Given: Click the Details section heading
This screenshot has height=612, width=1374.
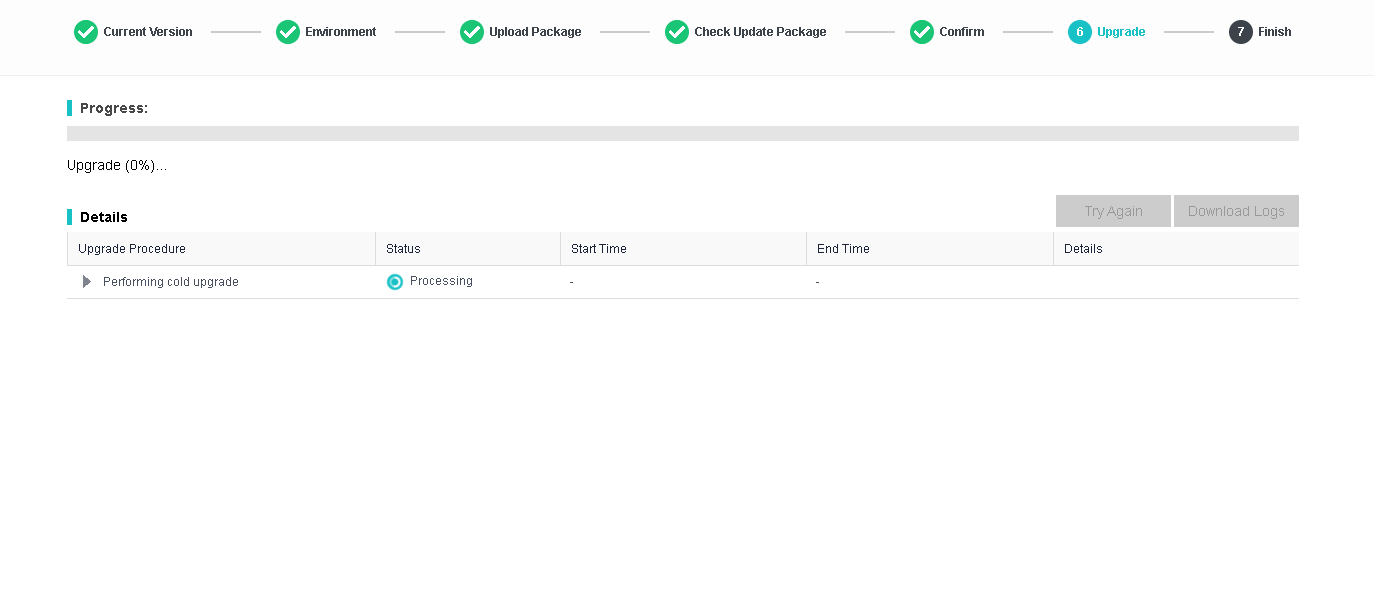Looking at the screenshot, I should tap(104, 217).
